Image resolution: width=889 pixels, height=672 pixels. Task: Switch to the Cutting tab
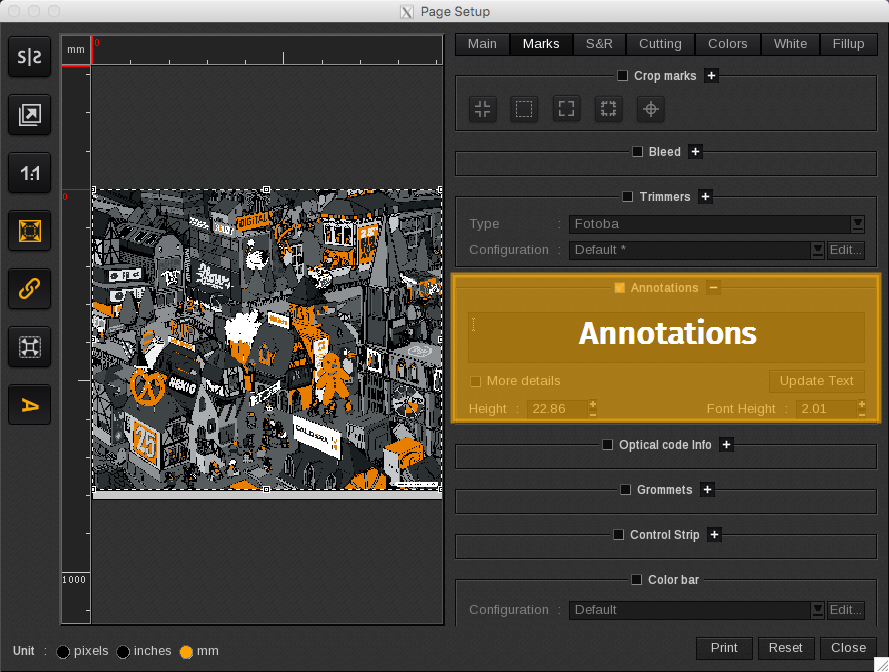[660, 44]
